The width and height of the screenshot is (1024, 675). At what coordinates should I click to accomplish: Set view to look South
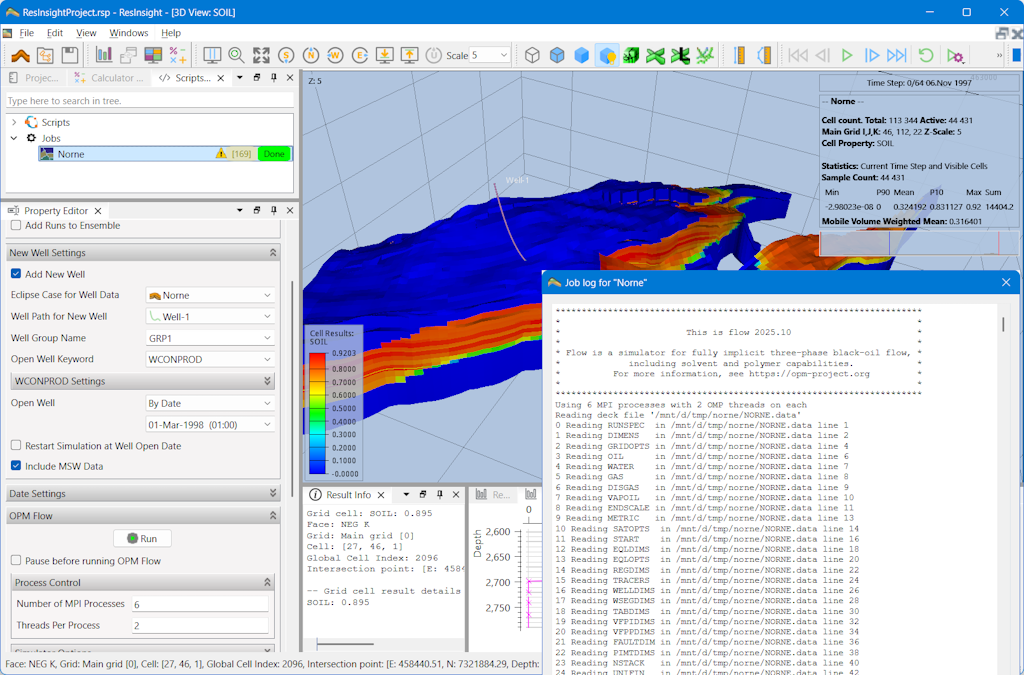coord(286,55)
